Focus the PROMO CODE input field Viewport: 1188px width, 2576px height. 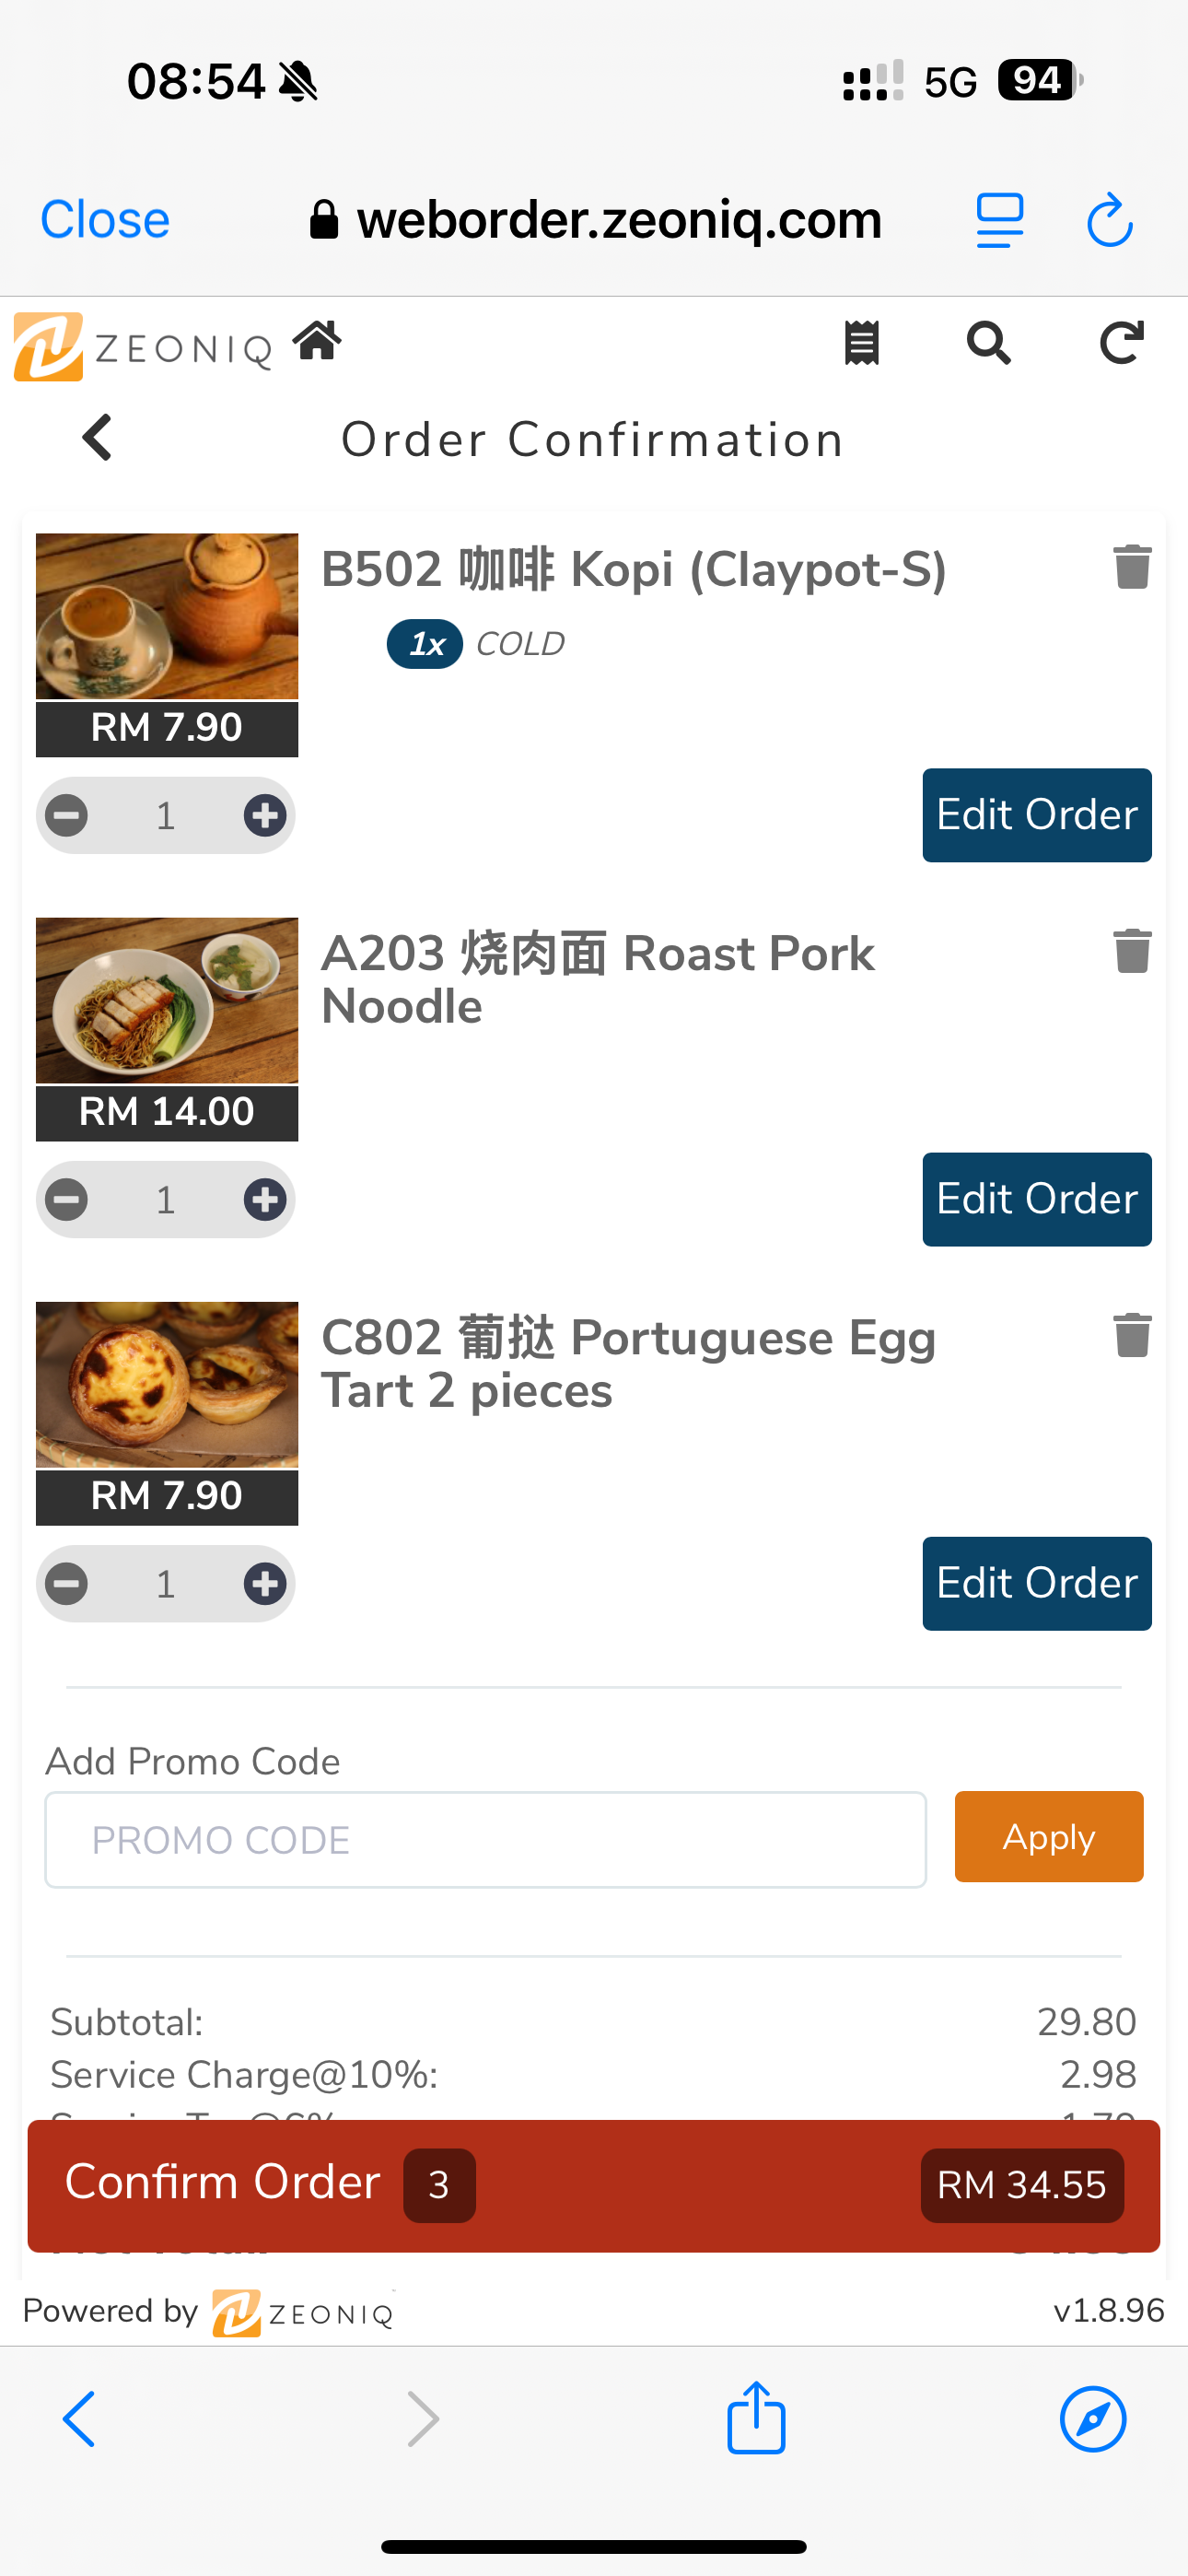pos(485,1840)
